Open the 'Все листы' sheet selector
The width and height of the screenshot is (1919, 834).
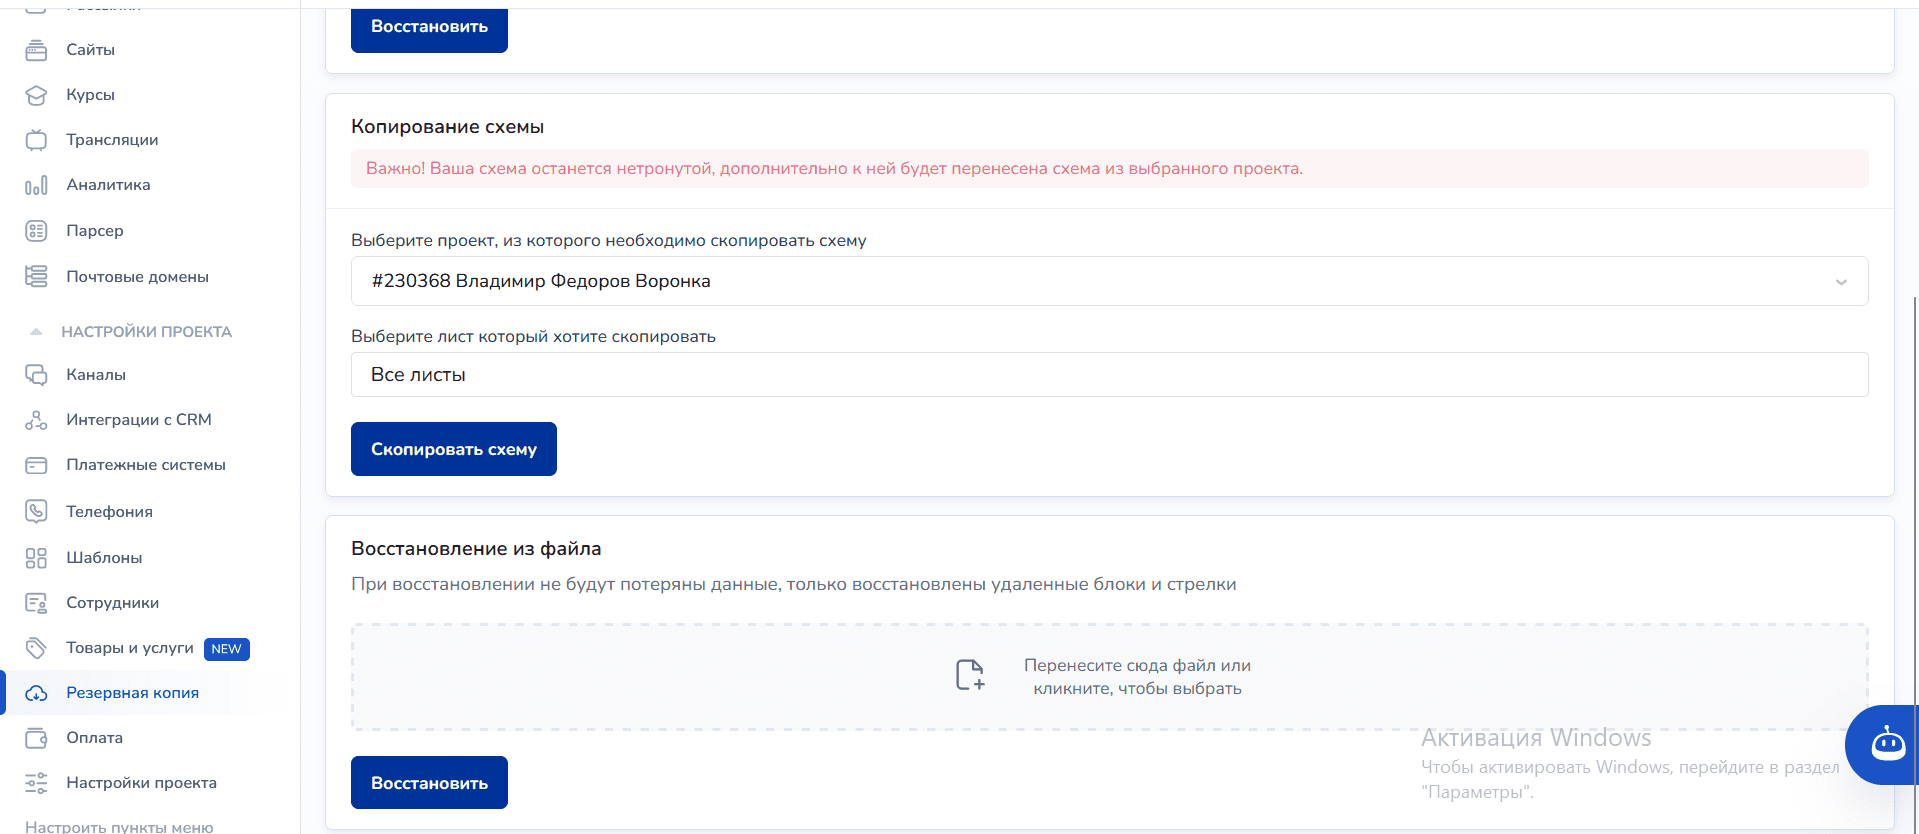coord(1108,375)
